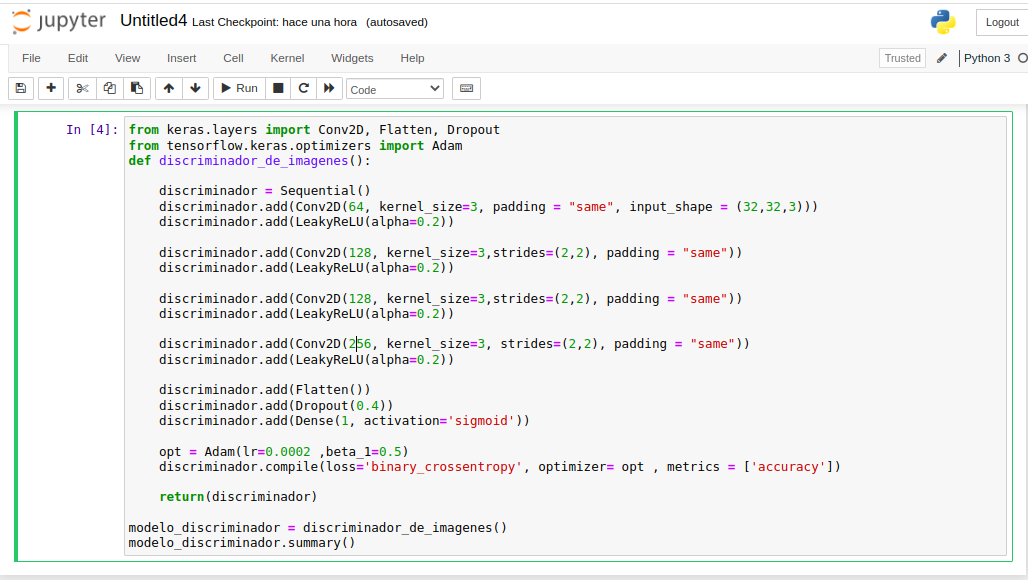1028x580 pixels.
Task: Open the Widgets menu
Action: 352,58
